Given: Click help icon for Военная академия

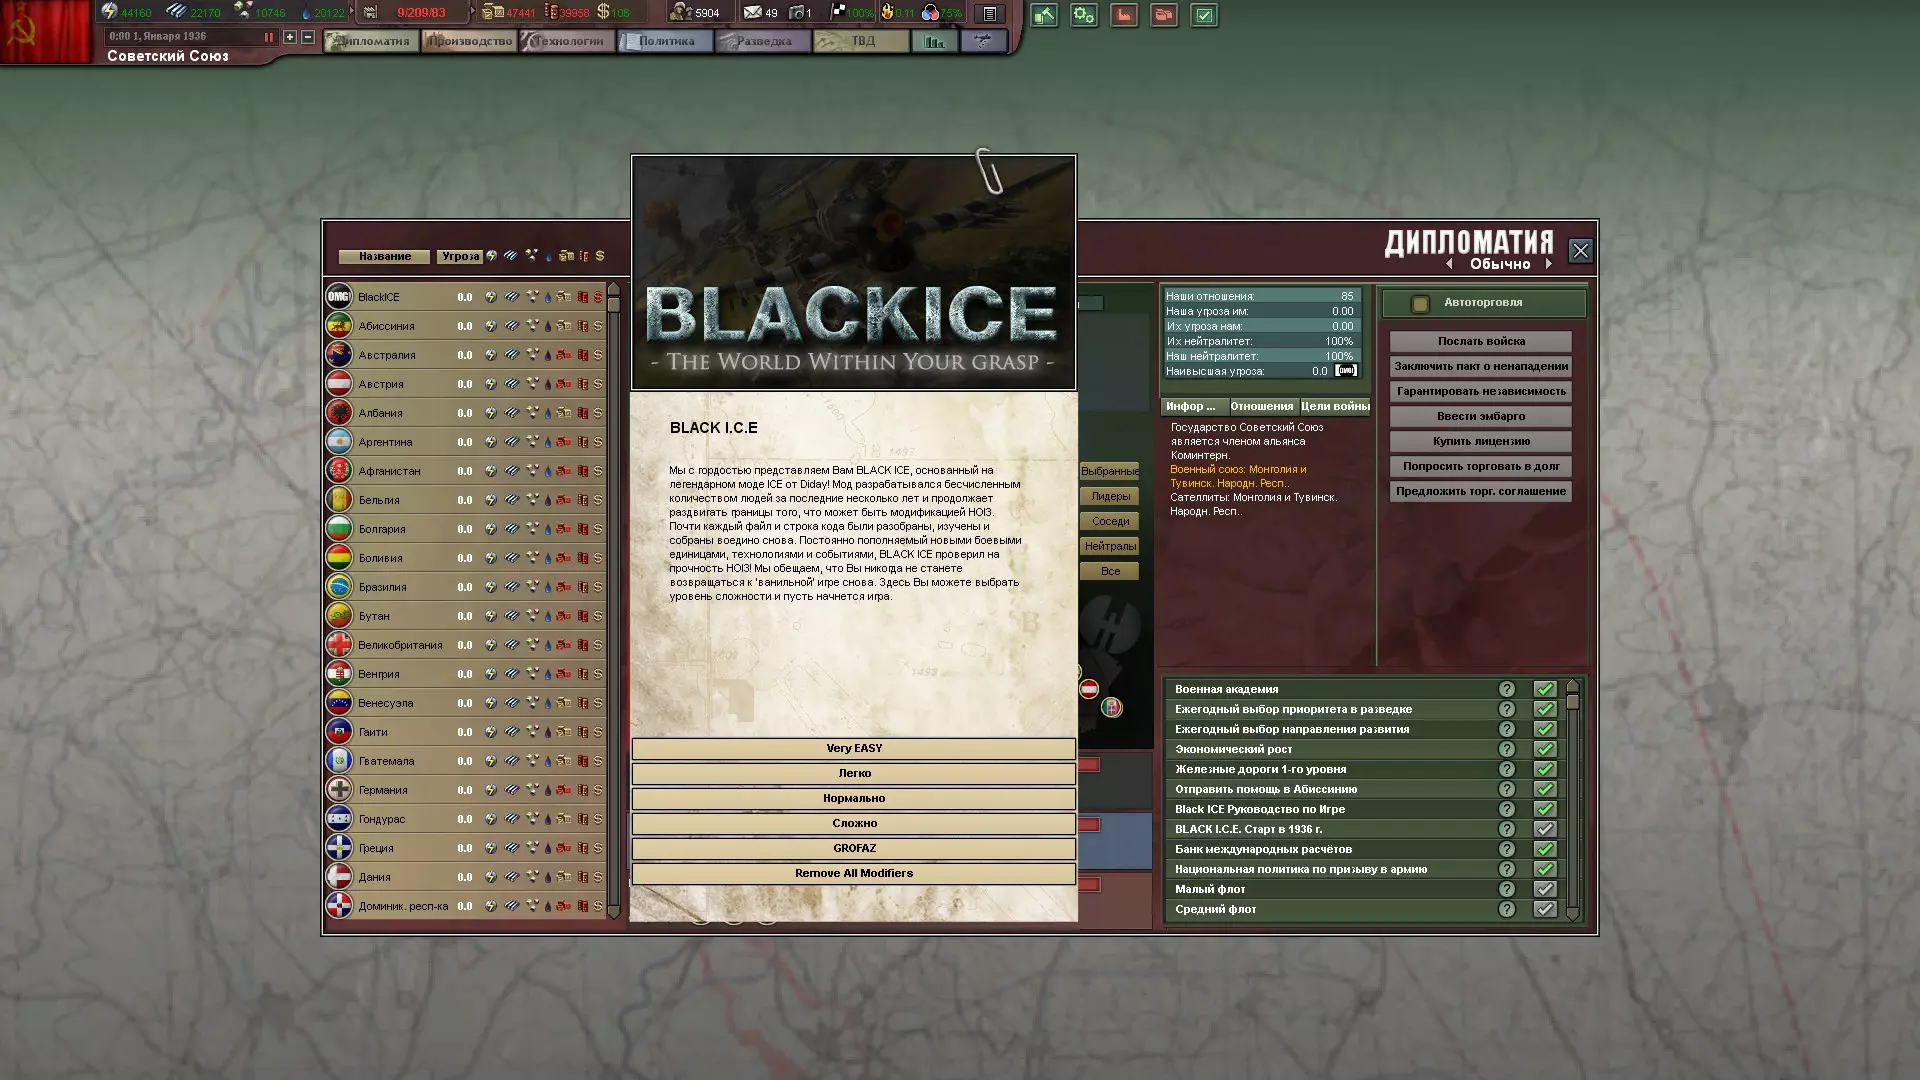Looking at the screenshot, I should click(1506, 689).
